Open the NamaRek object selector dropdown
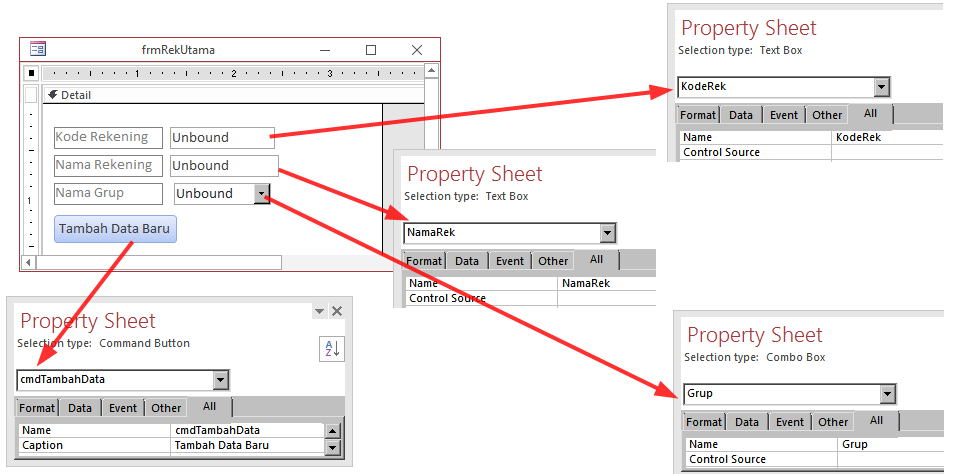963x474 pixels. 608,233
